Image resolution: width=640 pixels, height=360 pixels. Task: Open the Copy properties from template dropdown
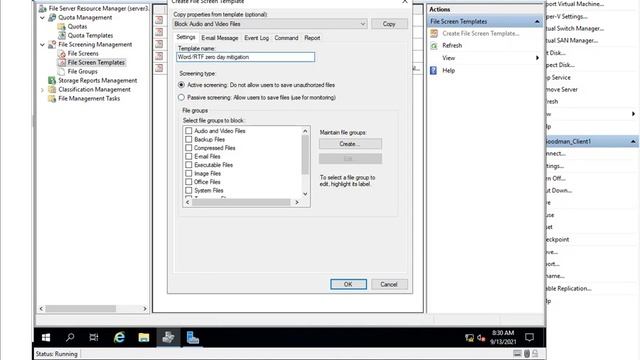point(270,24)
